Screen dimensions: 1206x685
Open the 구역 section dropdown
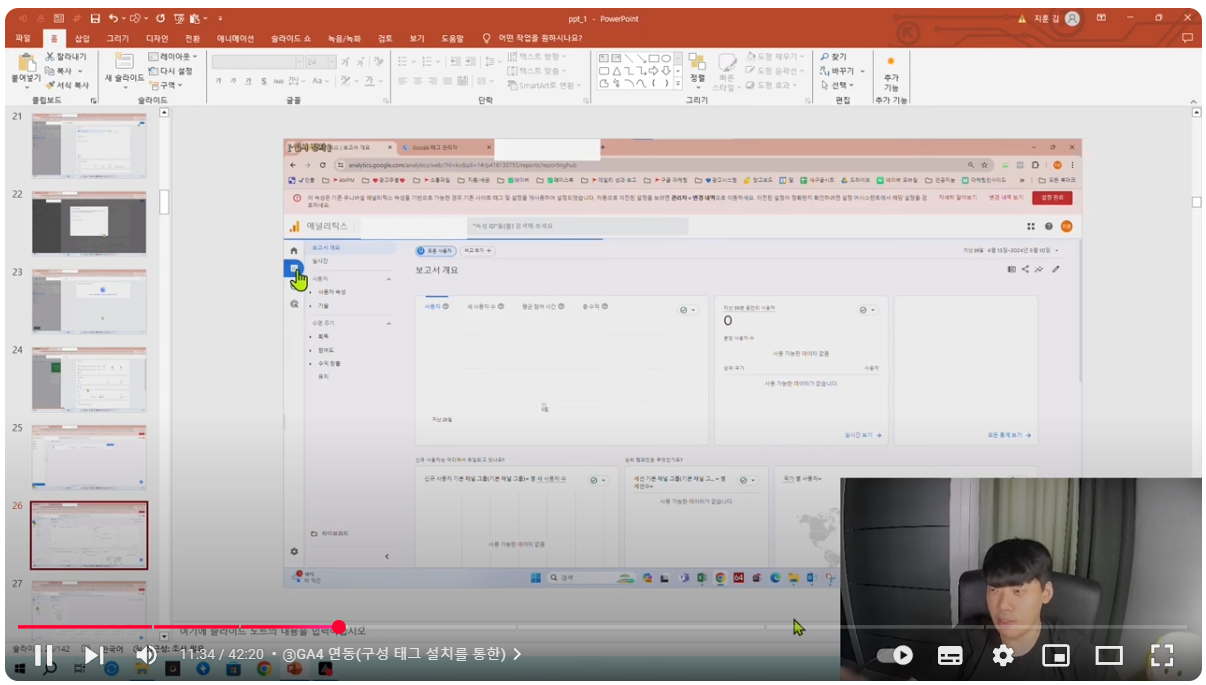click(164, 85)
